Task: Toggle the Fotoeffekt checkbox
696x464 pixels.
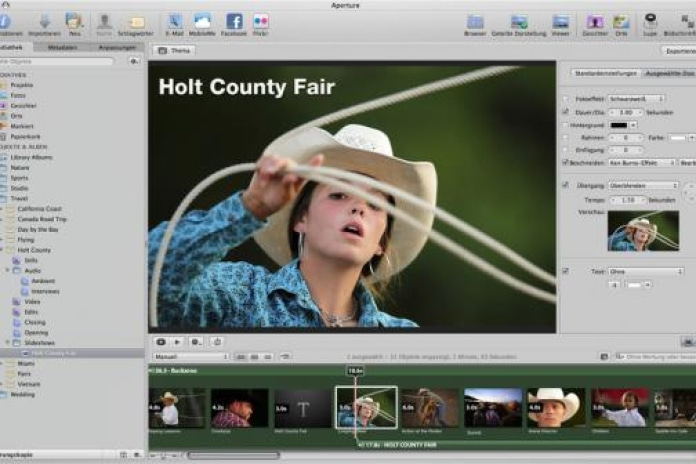Action: click(566, 99)
